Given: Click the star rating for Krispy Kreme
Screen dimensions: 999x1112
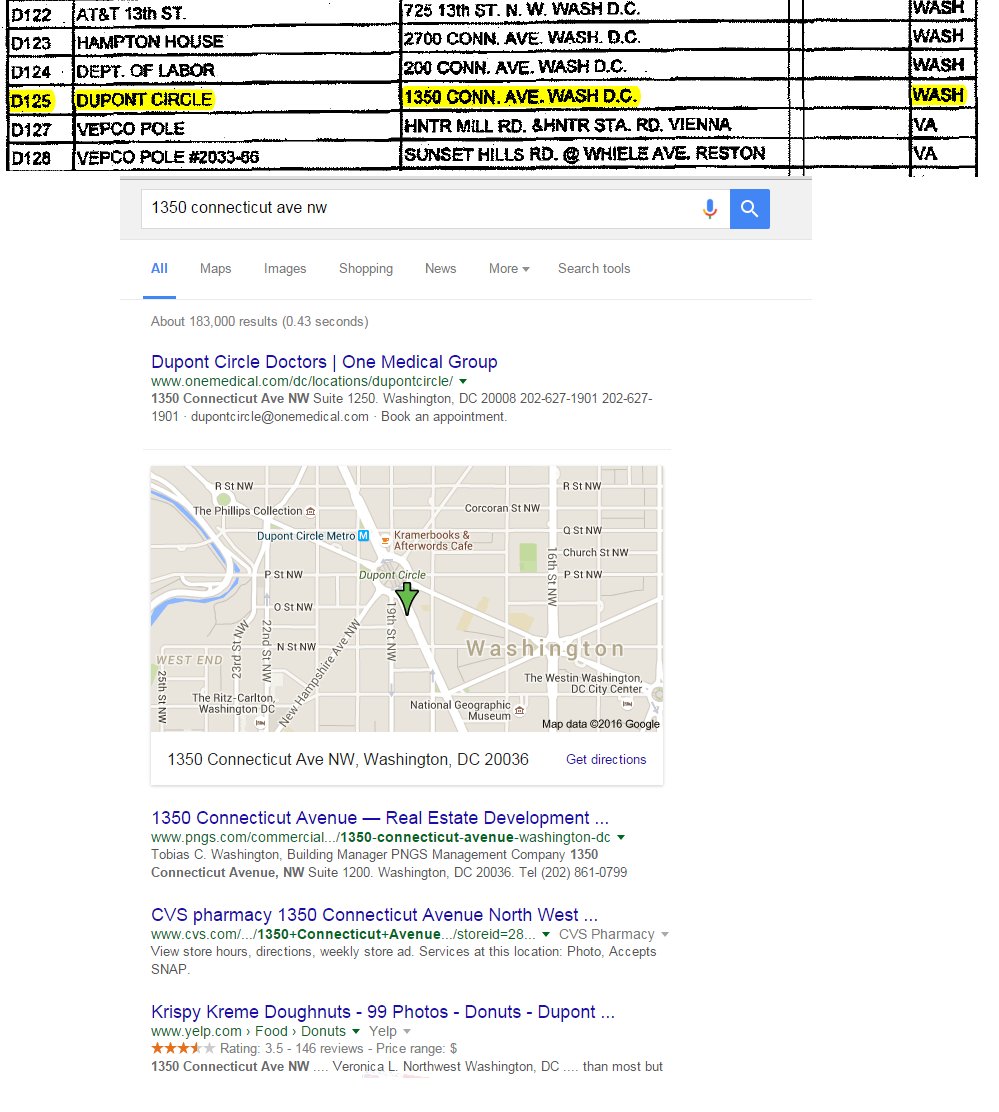Looking at the screenshot, I should coord(183,1048).
